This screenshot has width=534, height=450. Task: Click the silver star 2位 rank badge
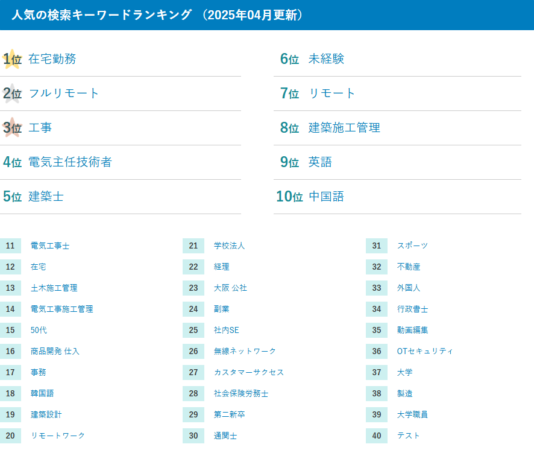(x=12, y=93)
